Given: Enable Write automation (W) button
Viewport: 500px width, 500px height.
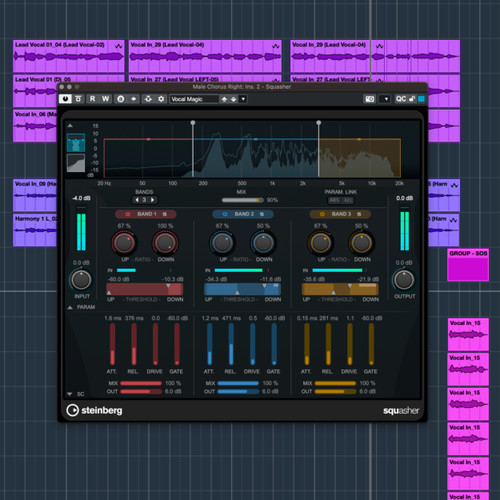Looking at the screenshot, I should [105, 99].
